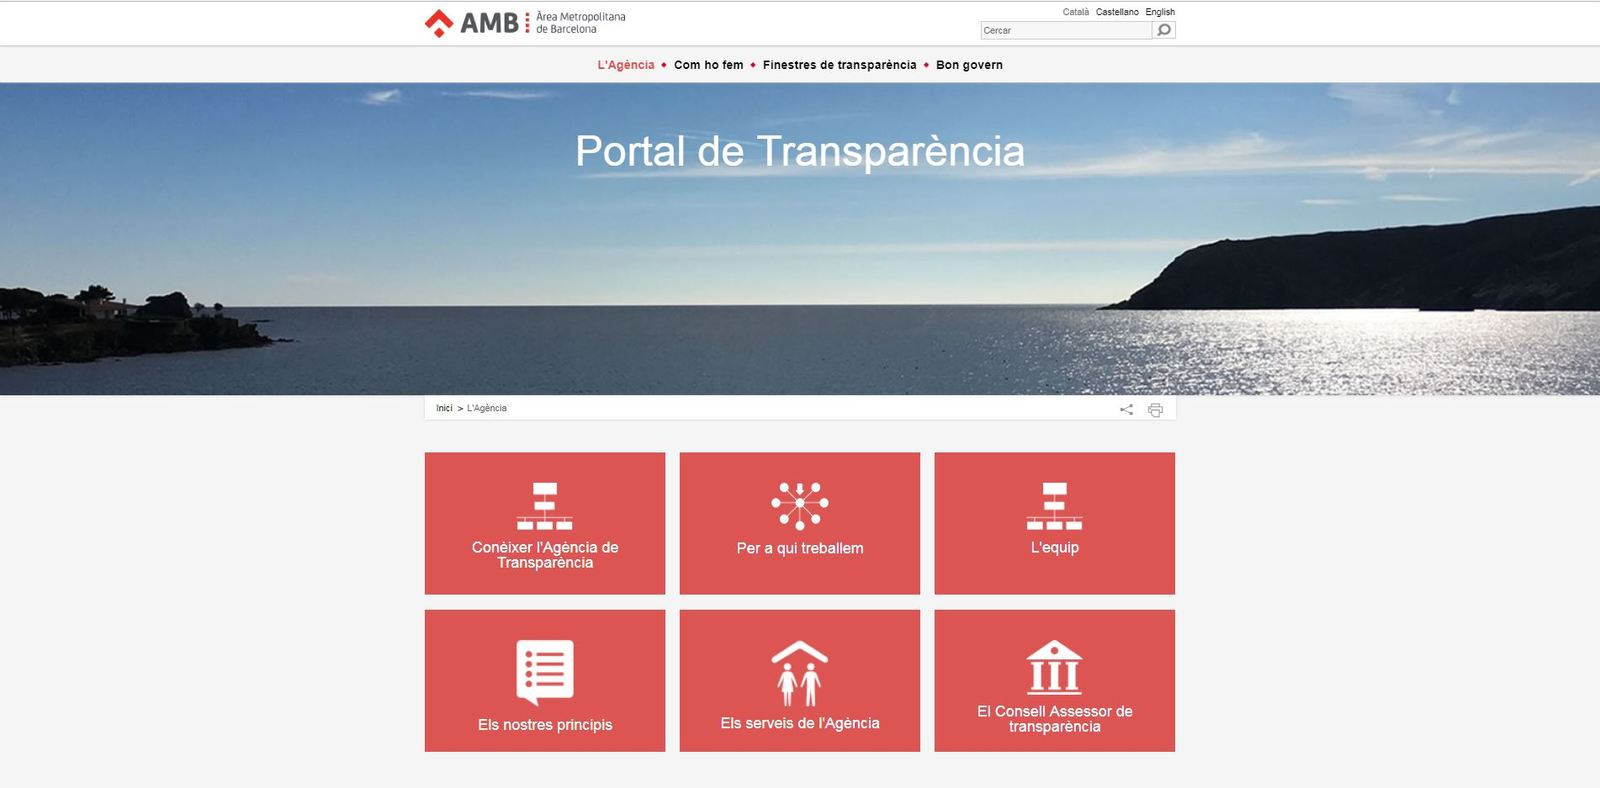
Task: Click the columned building icon
Action: pyautogui.click(x=1054, y=667)
